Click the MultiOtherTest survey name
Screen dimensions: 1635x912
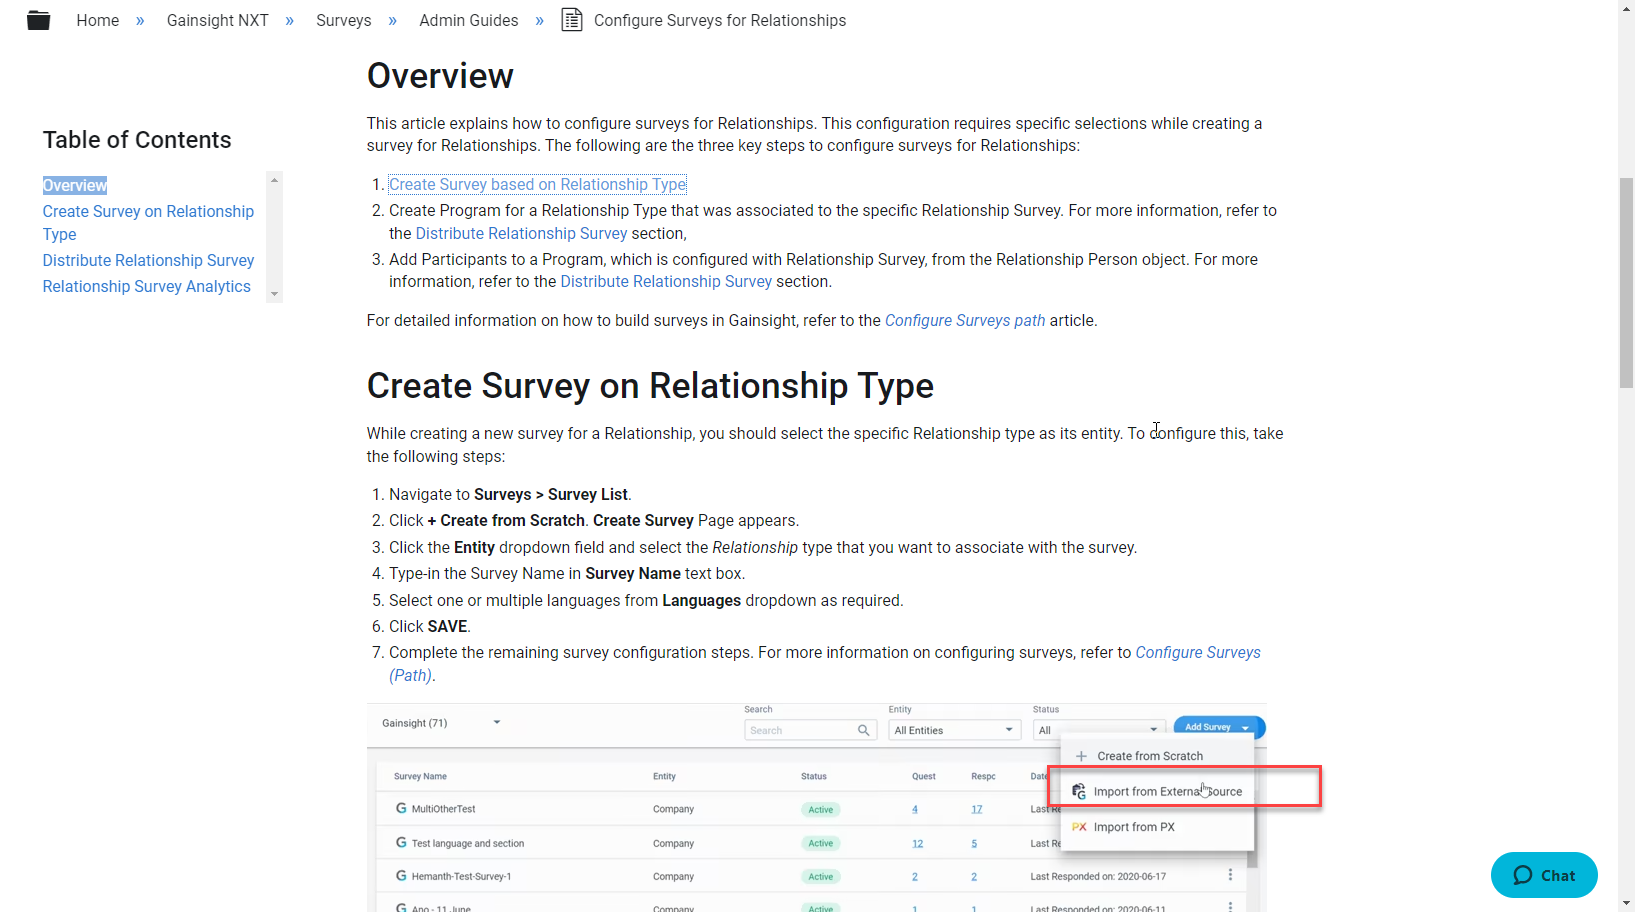click(443, 809)
